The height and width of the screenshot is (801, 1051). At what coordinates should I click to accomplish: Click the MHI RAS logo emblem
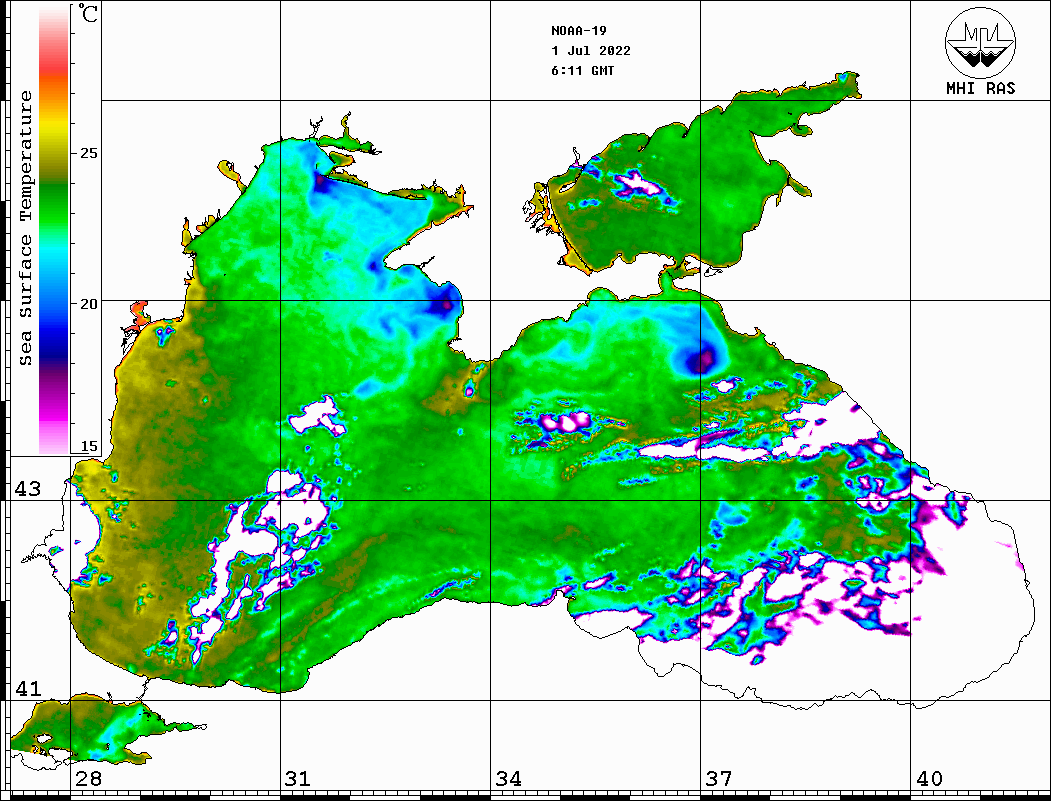[x=980, y=42]
